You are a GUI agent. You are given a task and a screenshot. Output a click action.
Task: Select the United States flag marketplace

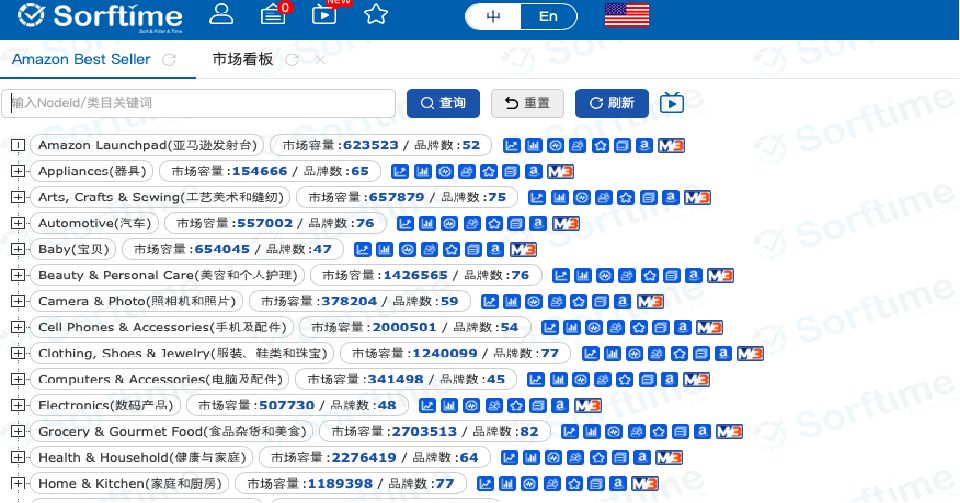[x=626, y=15]
